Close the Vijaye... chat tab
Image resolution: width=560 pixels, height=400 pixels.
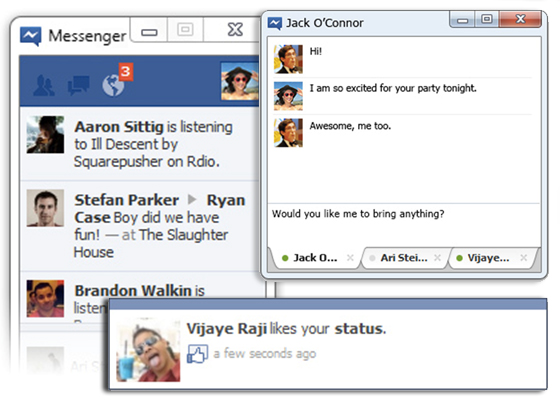tap(524, 258)
